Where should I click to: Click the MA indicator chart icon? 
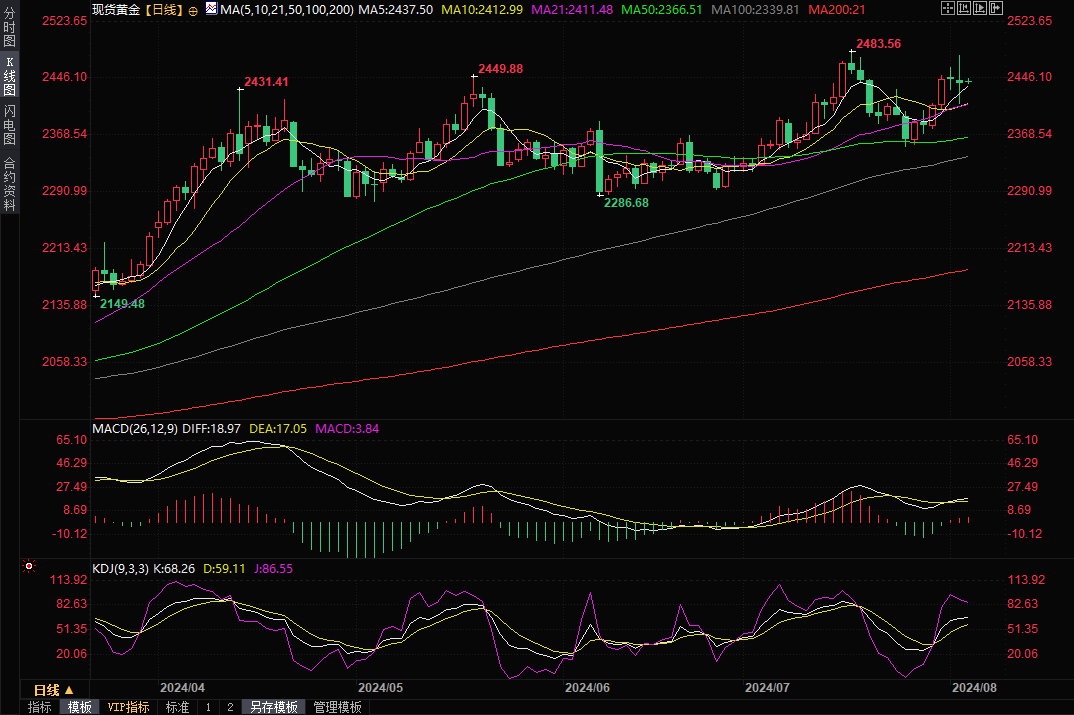pyautogui.click(x=210, y=9)
